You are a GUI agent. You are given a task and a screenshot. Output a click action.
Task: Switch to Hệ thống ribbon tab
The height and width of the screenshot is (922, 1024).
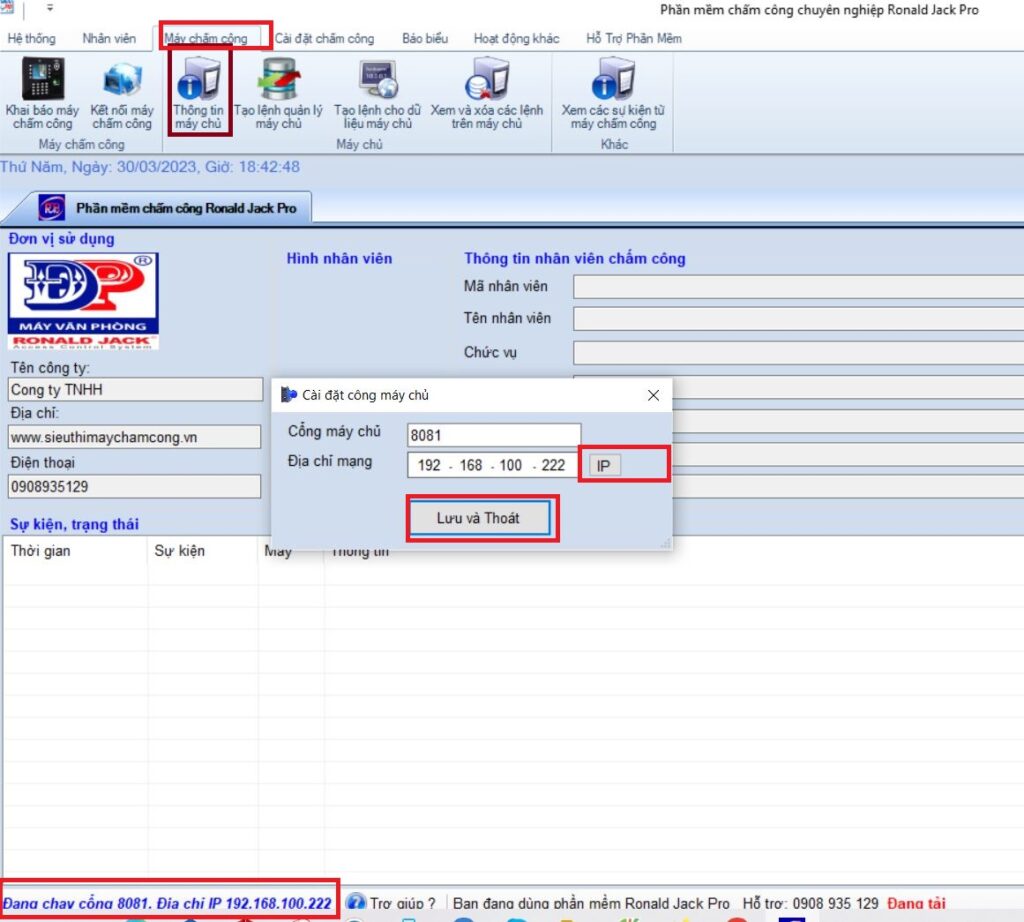coord(31,39)
